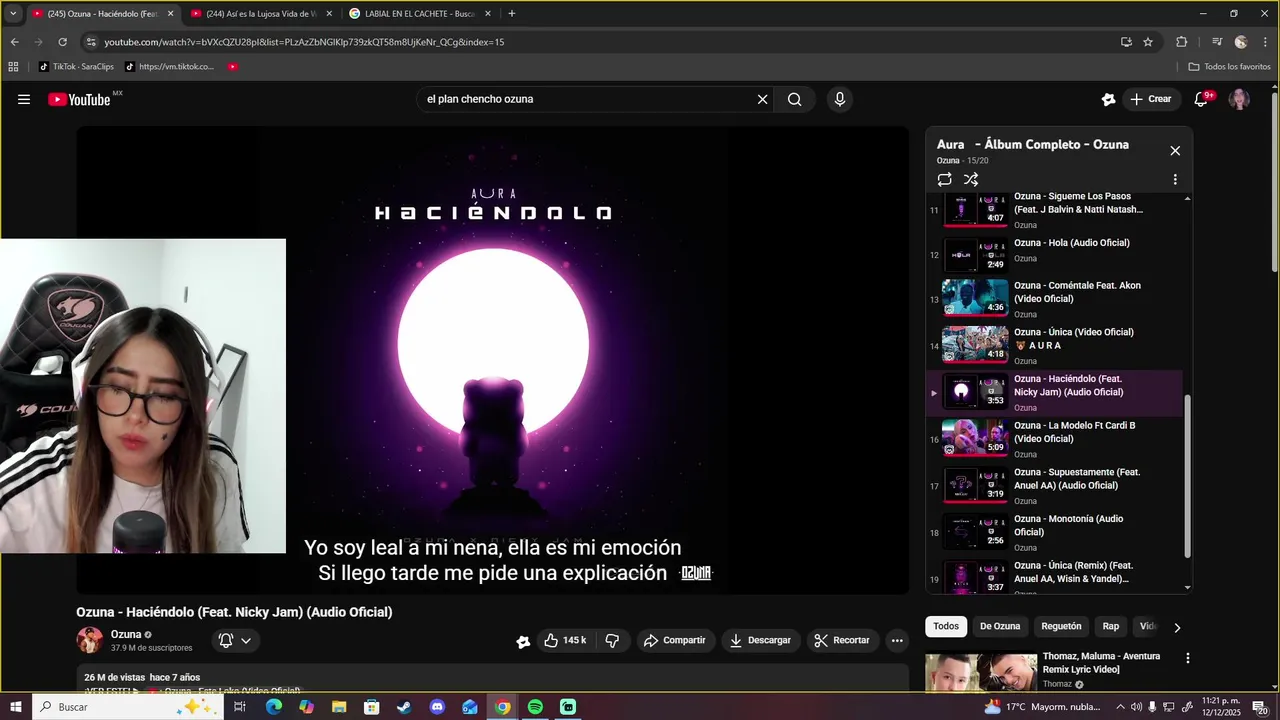Close the Aura playlist panel
The image size is (1280, 720).
1175,150
